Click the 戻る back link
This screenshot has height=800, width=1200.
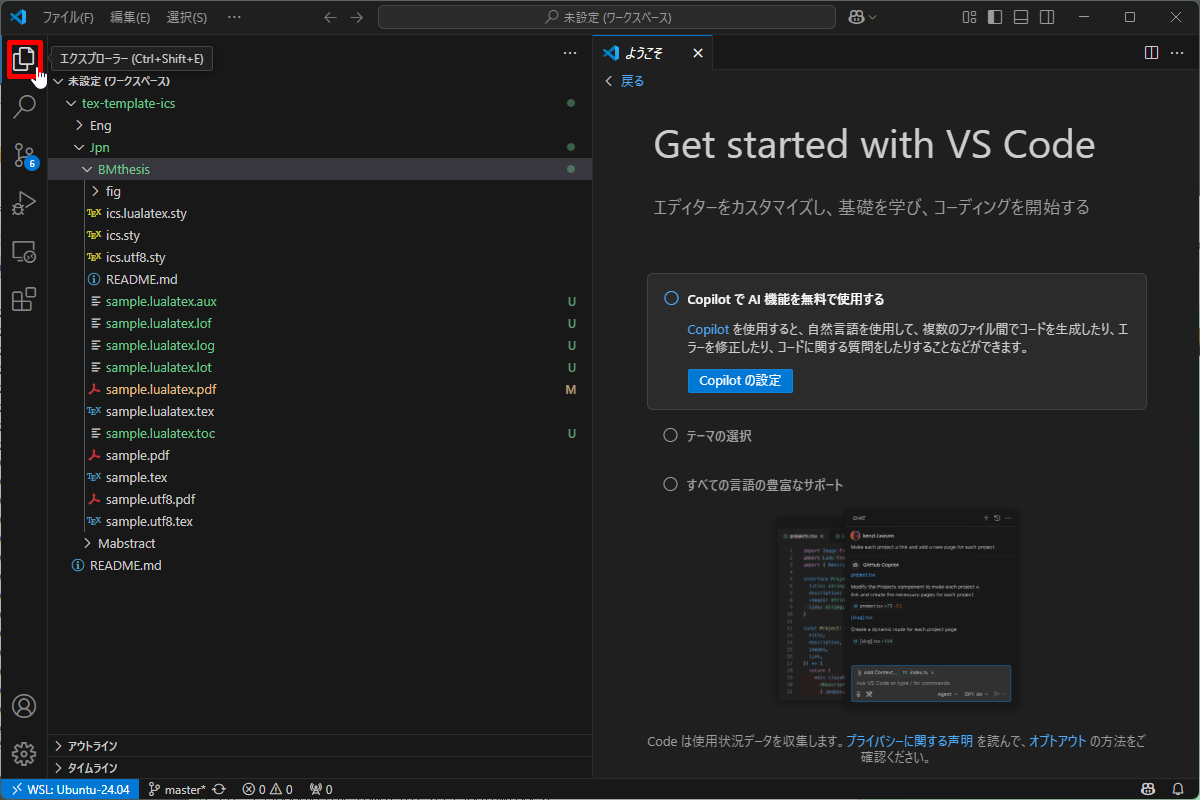625,81
